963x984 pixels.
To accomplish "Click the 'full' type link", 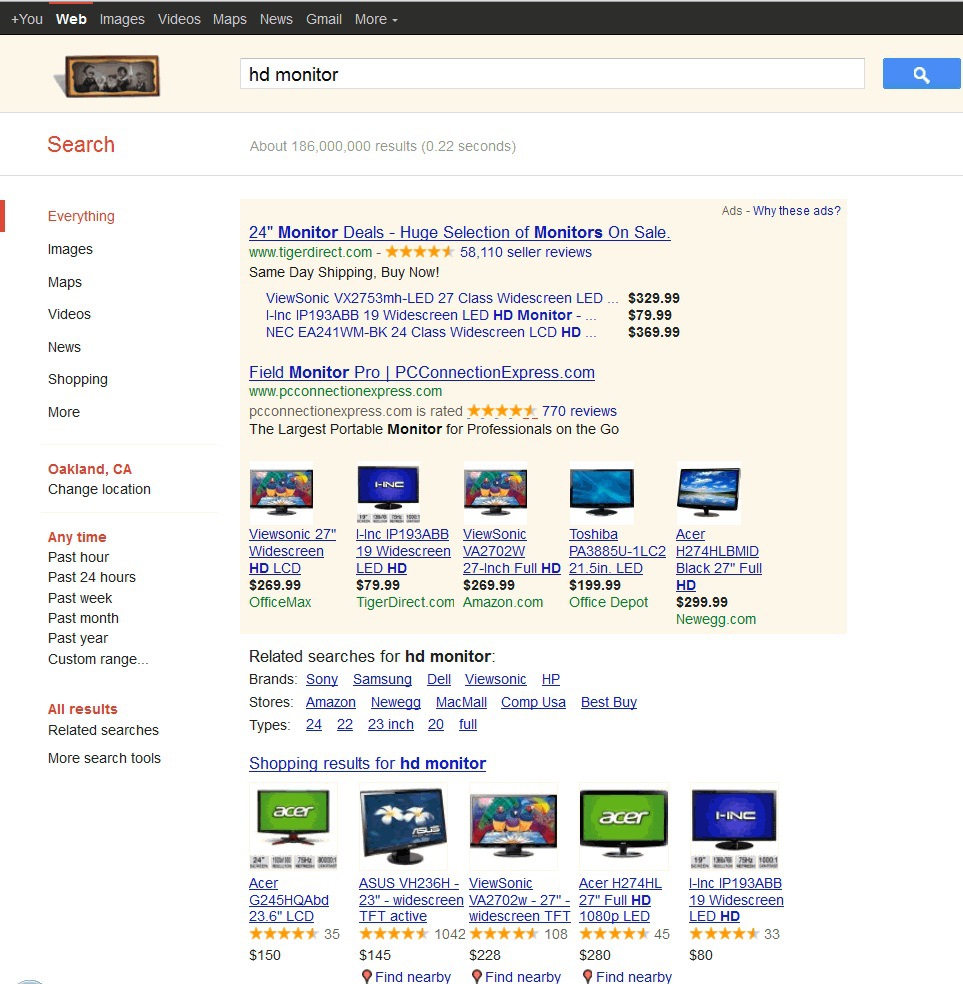I will (467, 725).
